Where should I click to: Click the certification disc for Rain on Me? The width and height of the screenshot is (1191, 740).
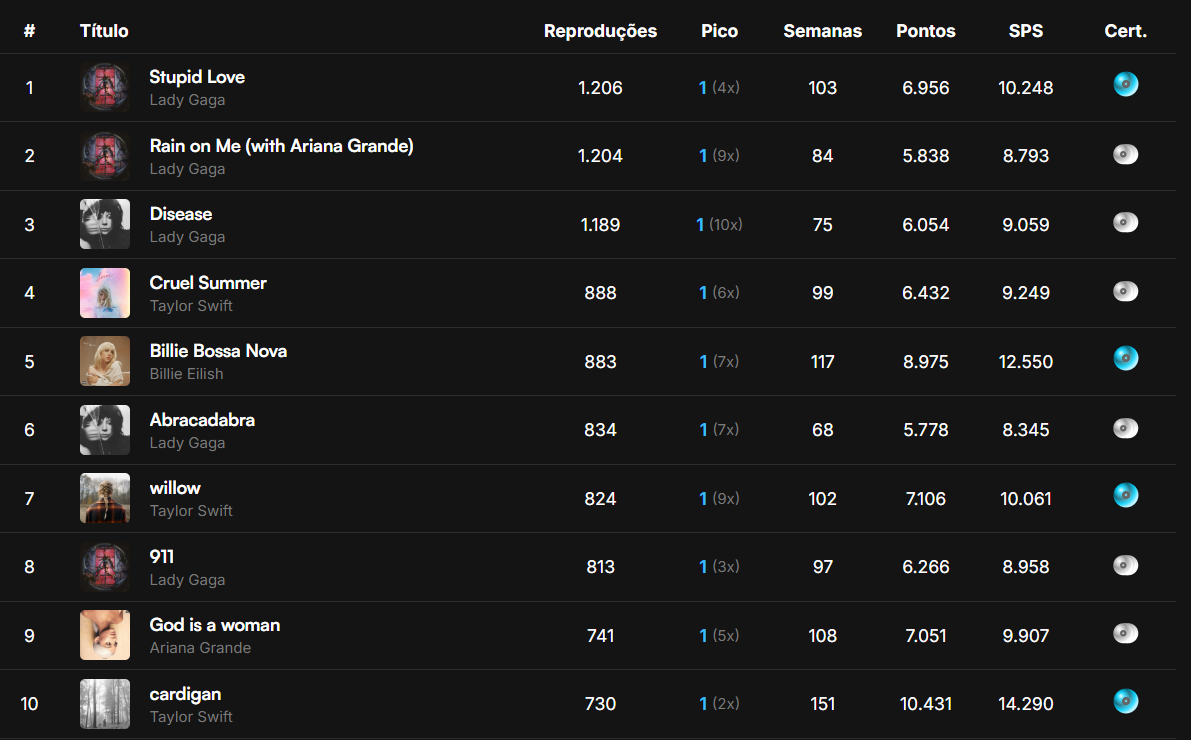[x=1126, y=154]
